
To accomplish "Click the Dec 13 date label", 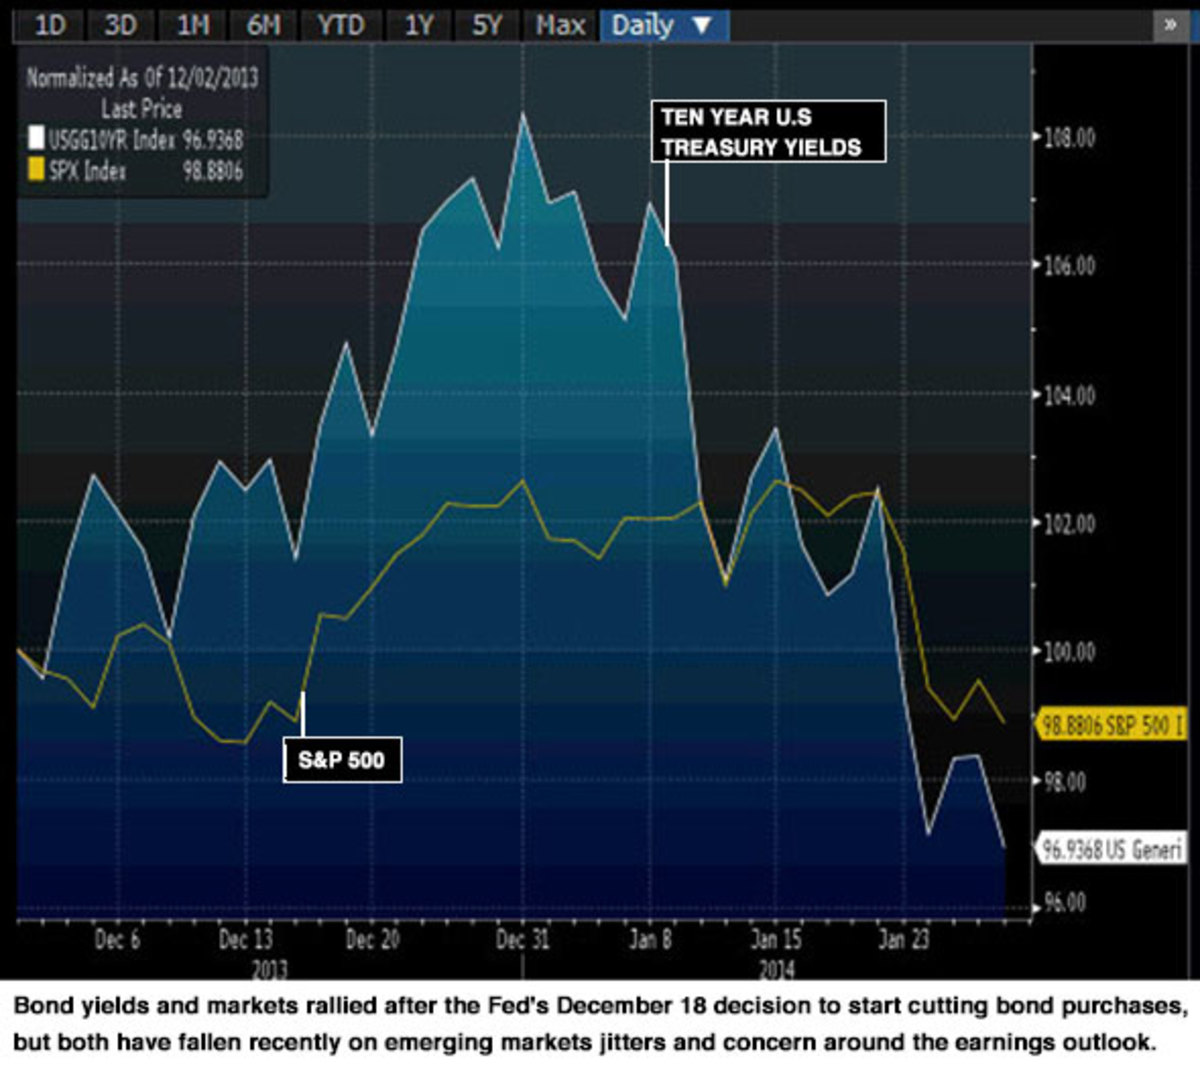I will pos(245,939).
